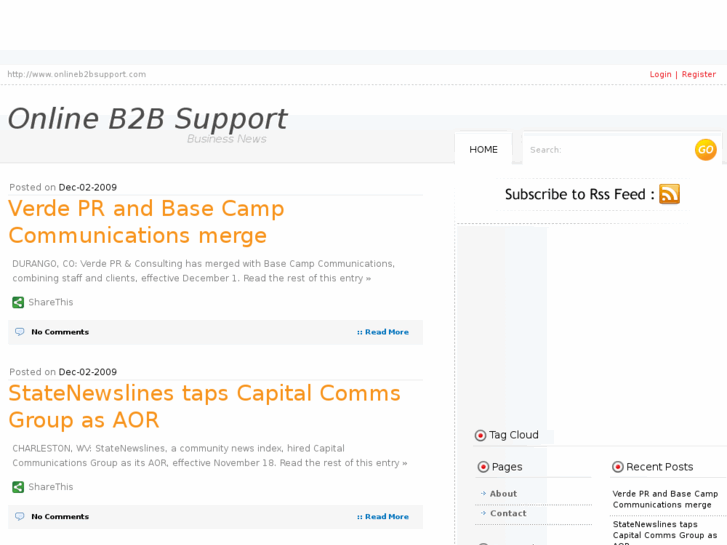Image resolution: width=727 pixels, height=545 pixels.
Task: Click the green ShareThis icon under StateNewslines post
Action: pyautogui.click(x=18, y=487)
